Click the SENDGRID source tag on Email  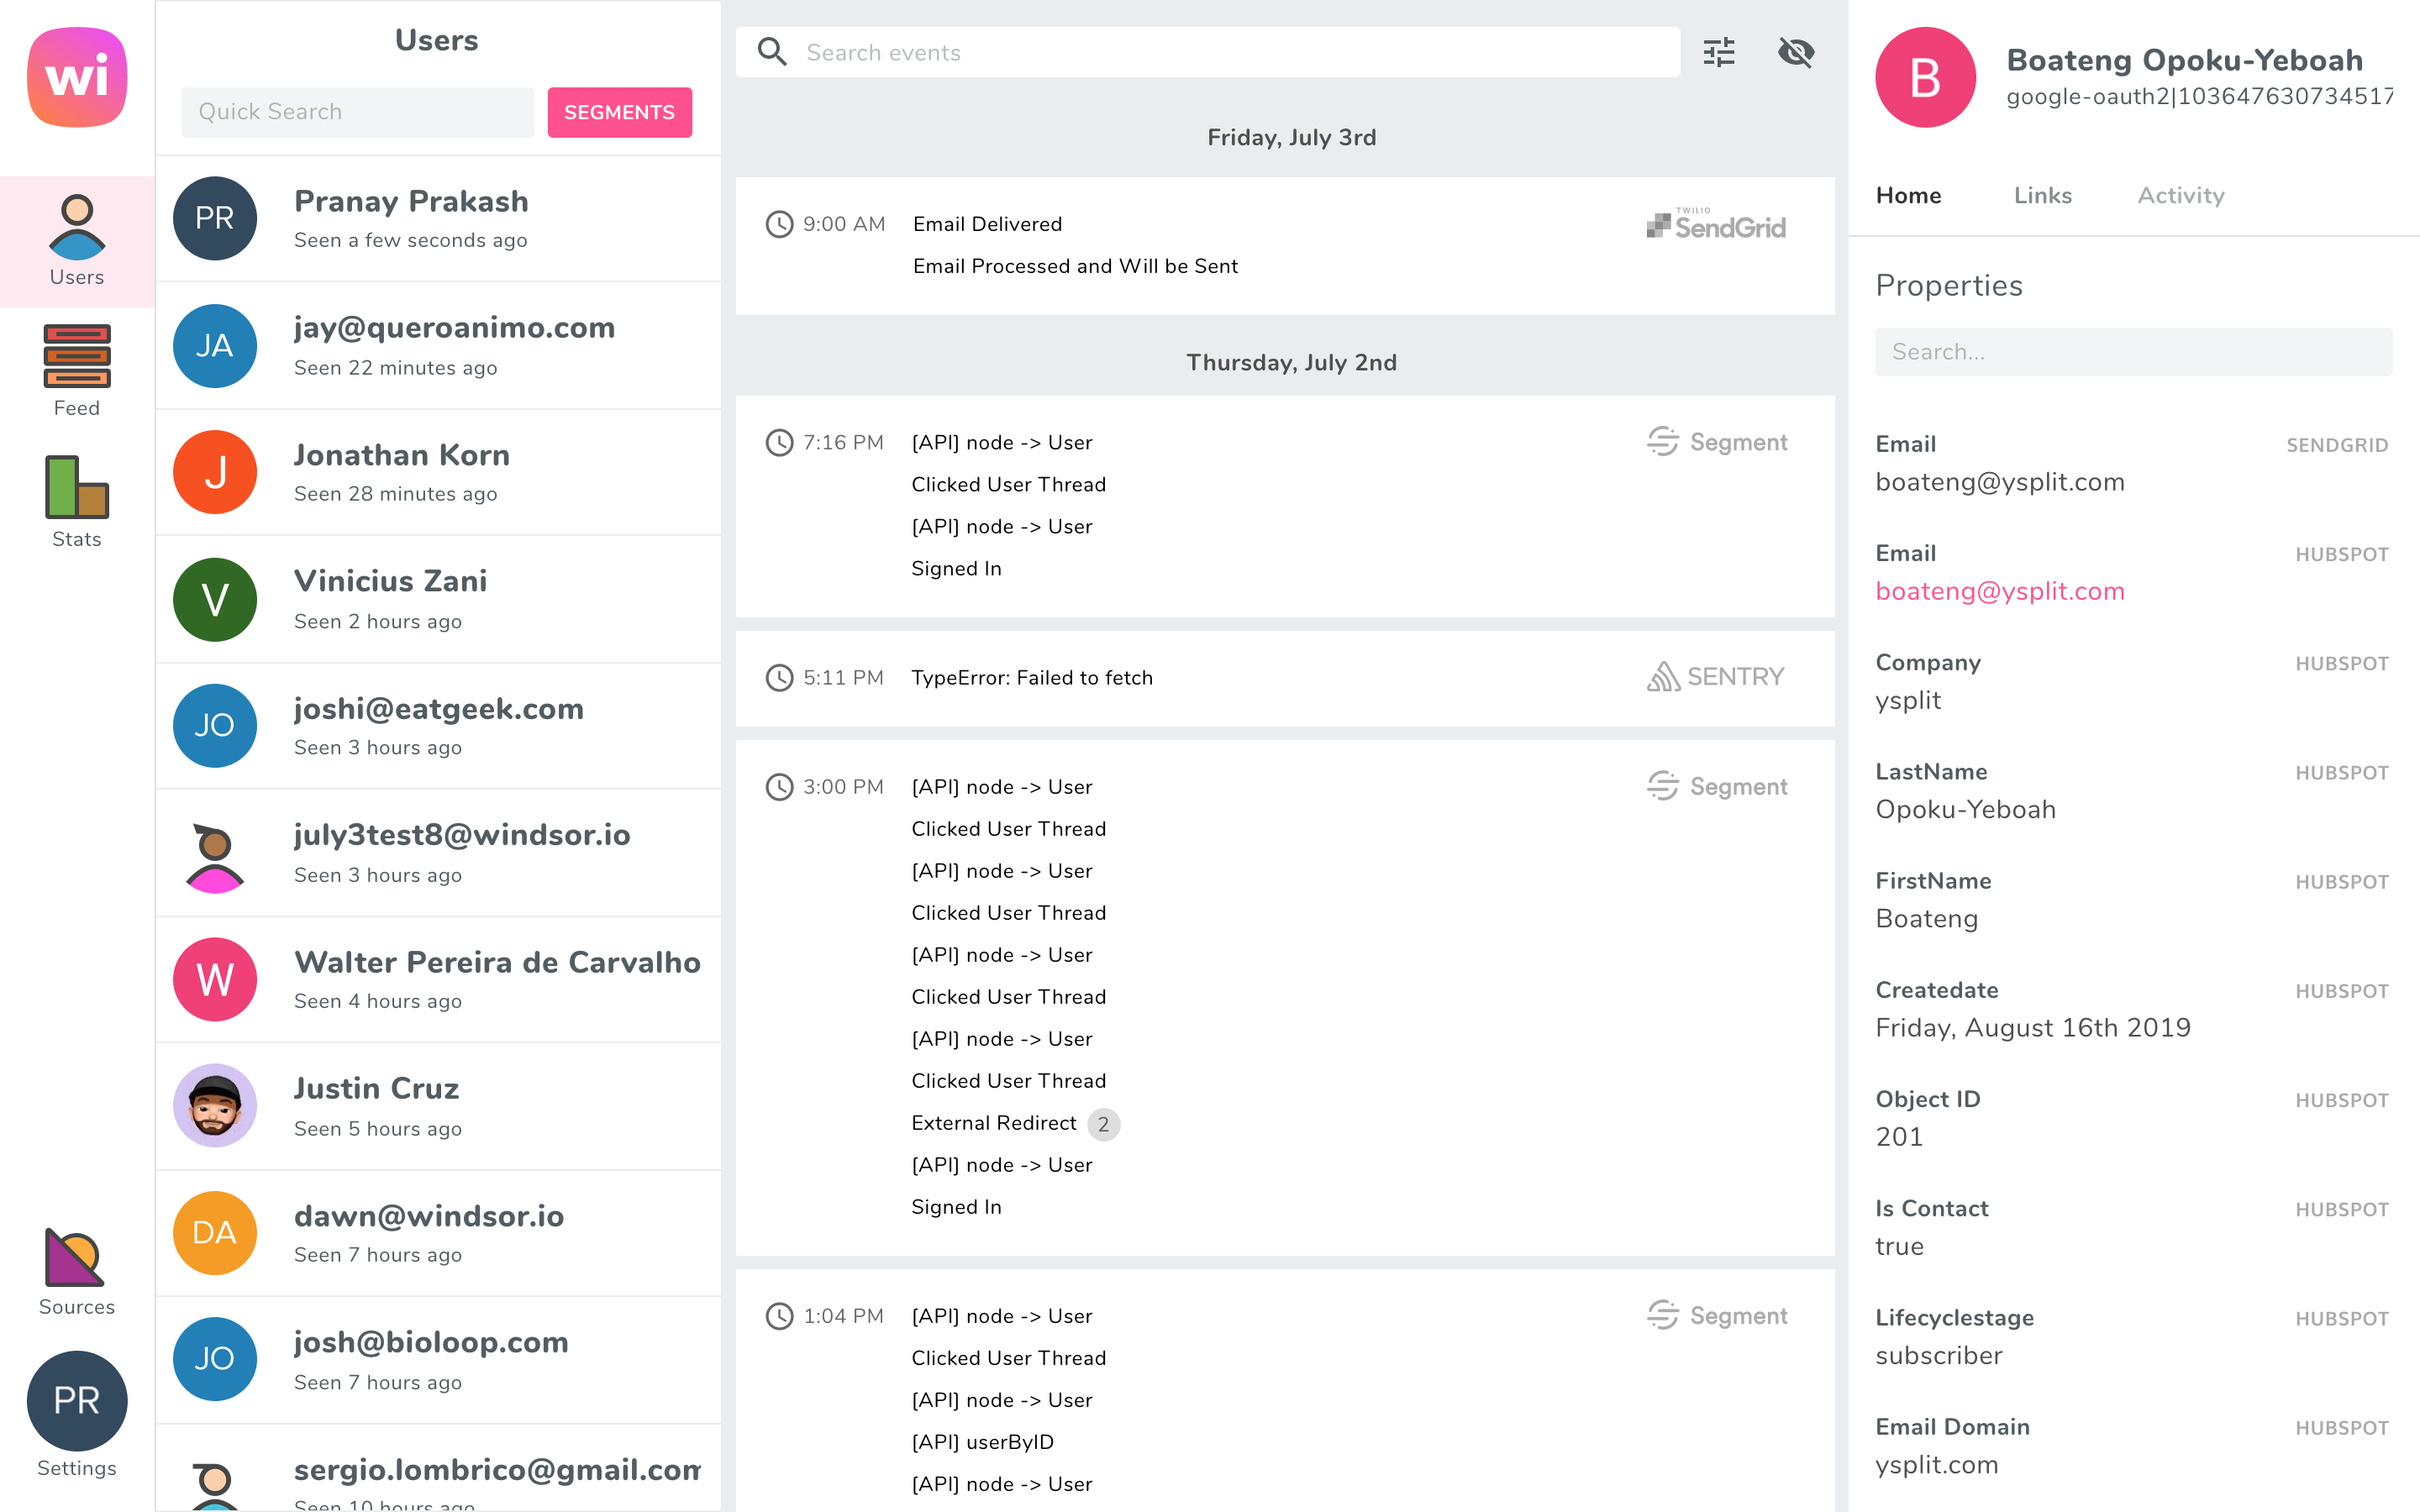tap(2337, 445)
